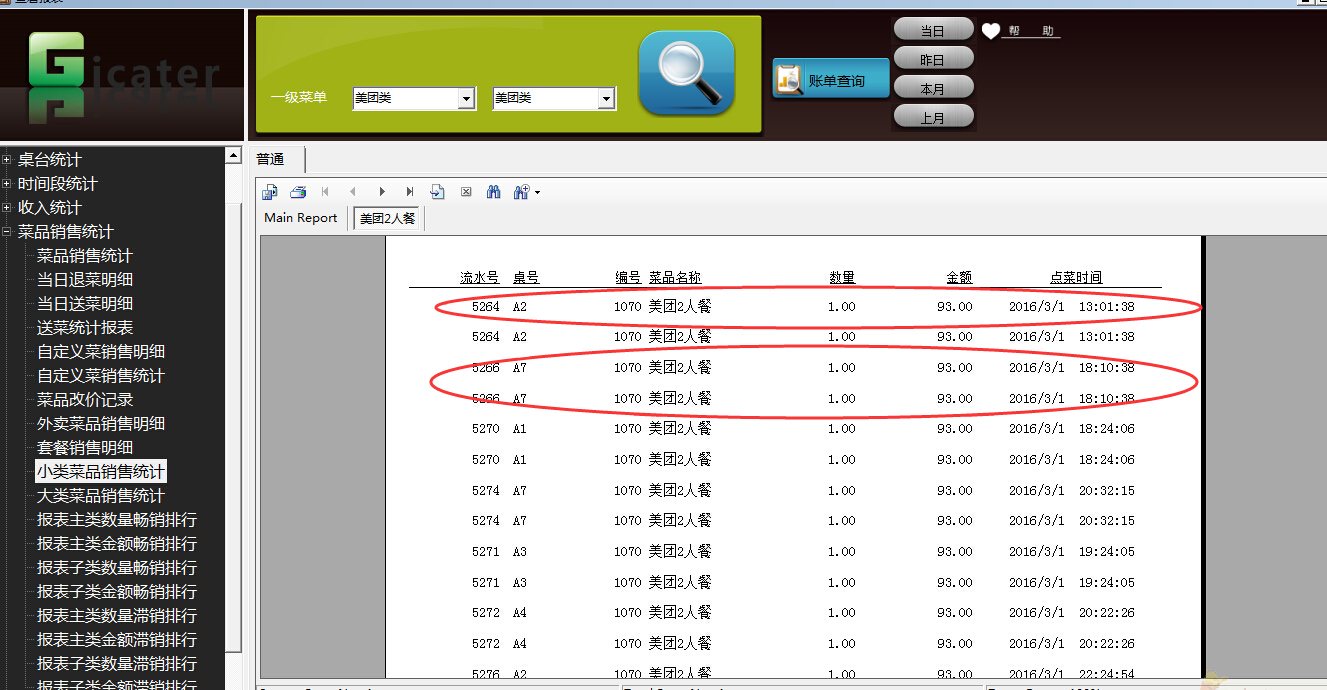Viewport: 1327px width, 690px height.
Task: Click the 昨日 button
Action: click(933, 59)
